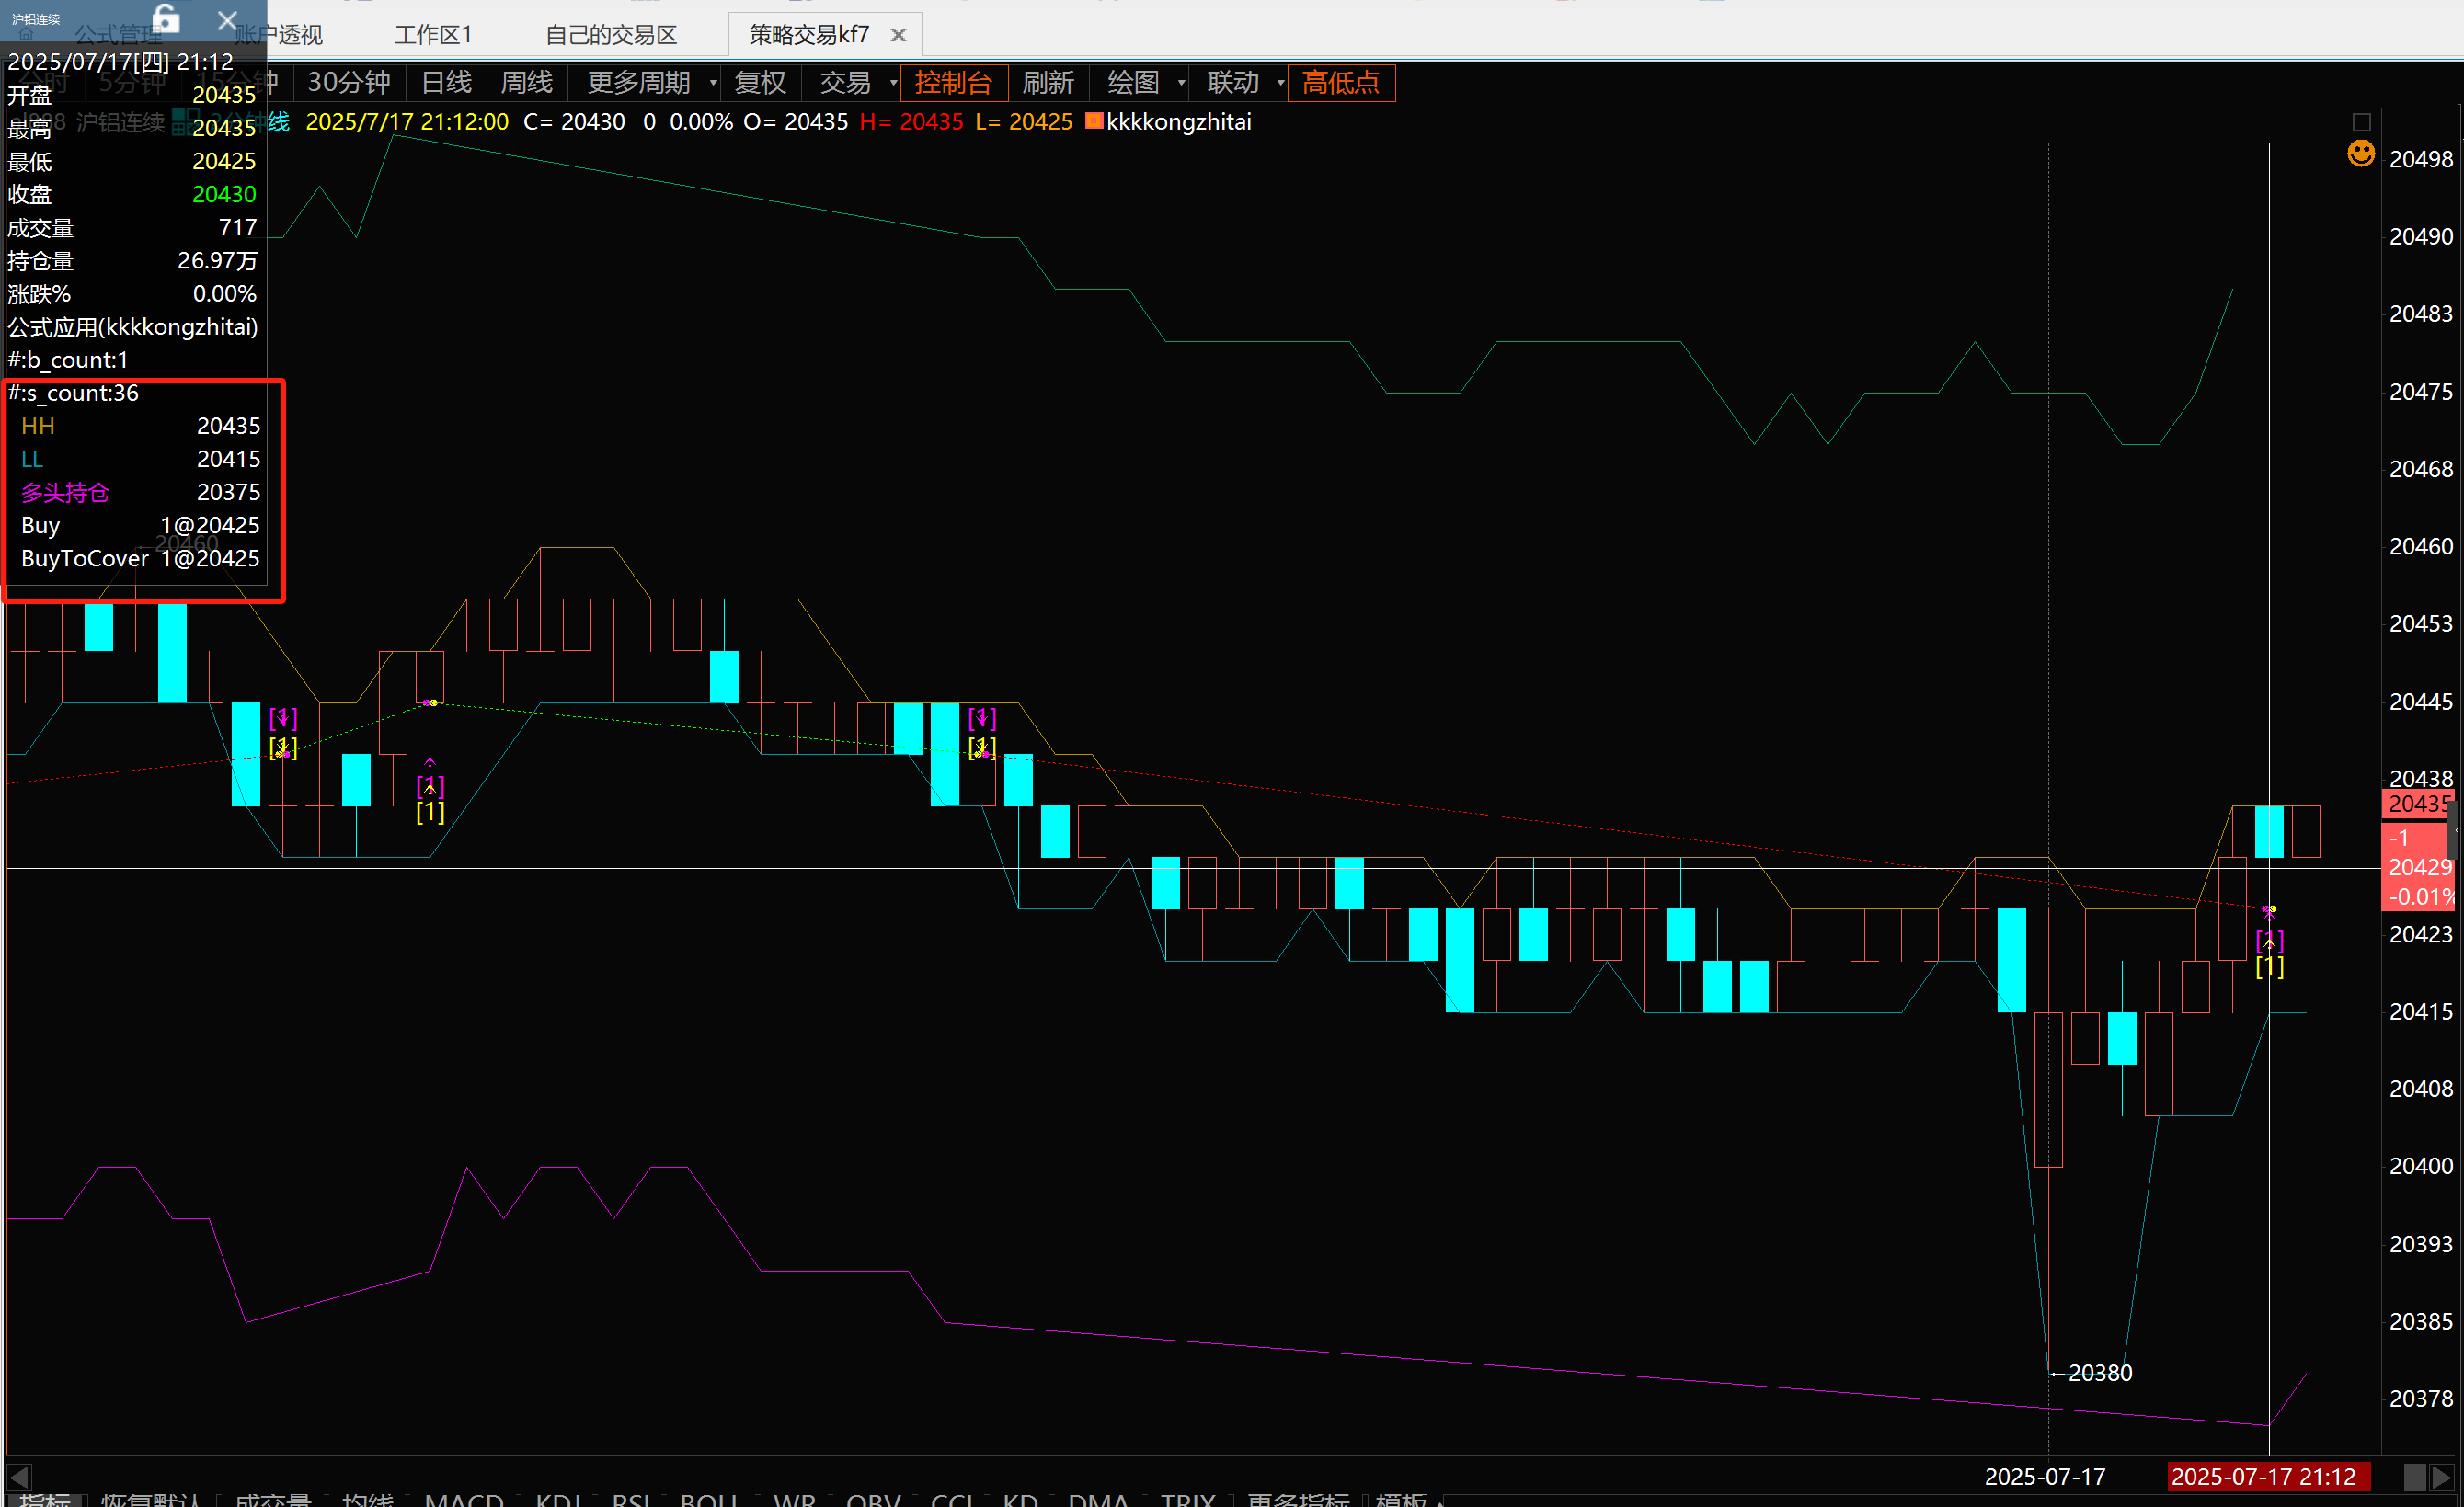Click the 更多周期 button
This screenshot has height=1507, width=2464.
[639, 82]
